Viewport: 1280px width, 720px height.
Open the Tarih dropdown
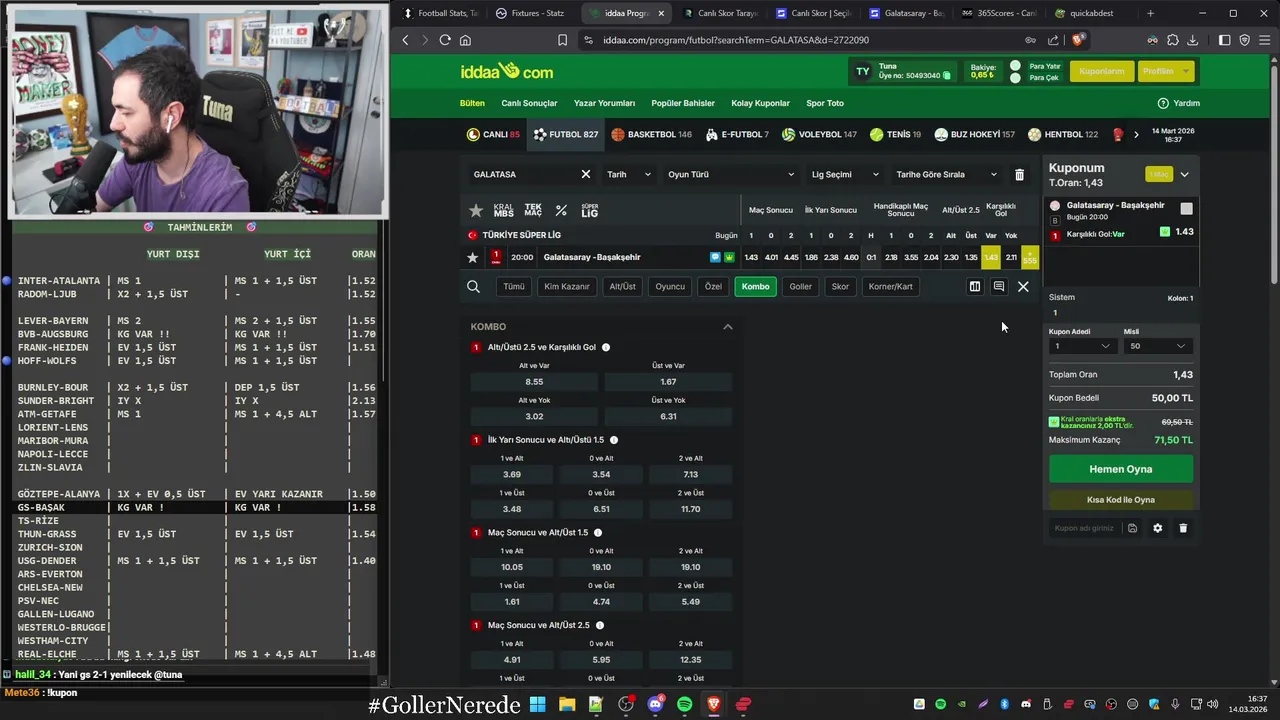coord(629,174)
